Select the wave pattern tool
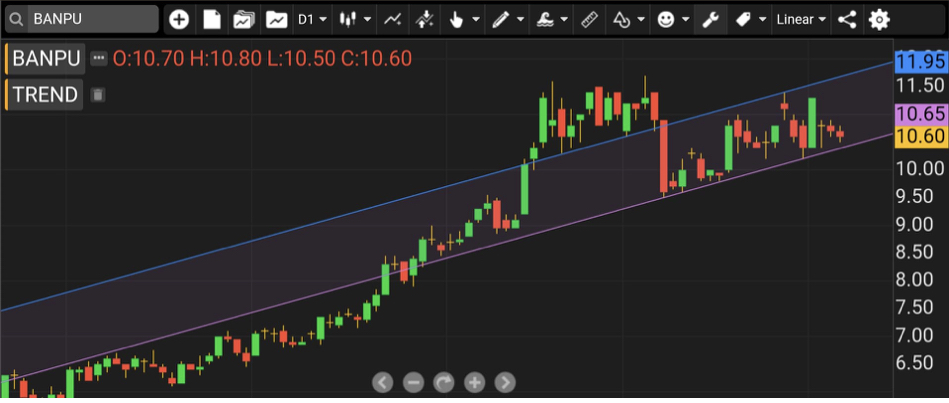The height and width of the screenshot is (403, 949). [x=544, y=19]
